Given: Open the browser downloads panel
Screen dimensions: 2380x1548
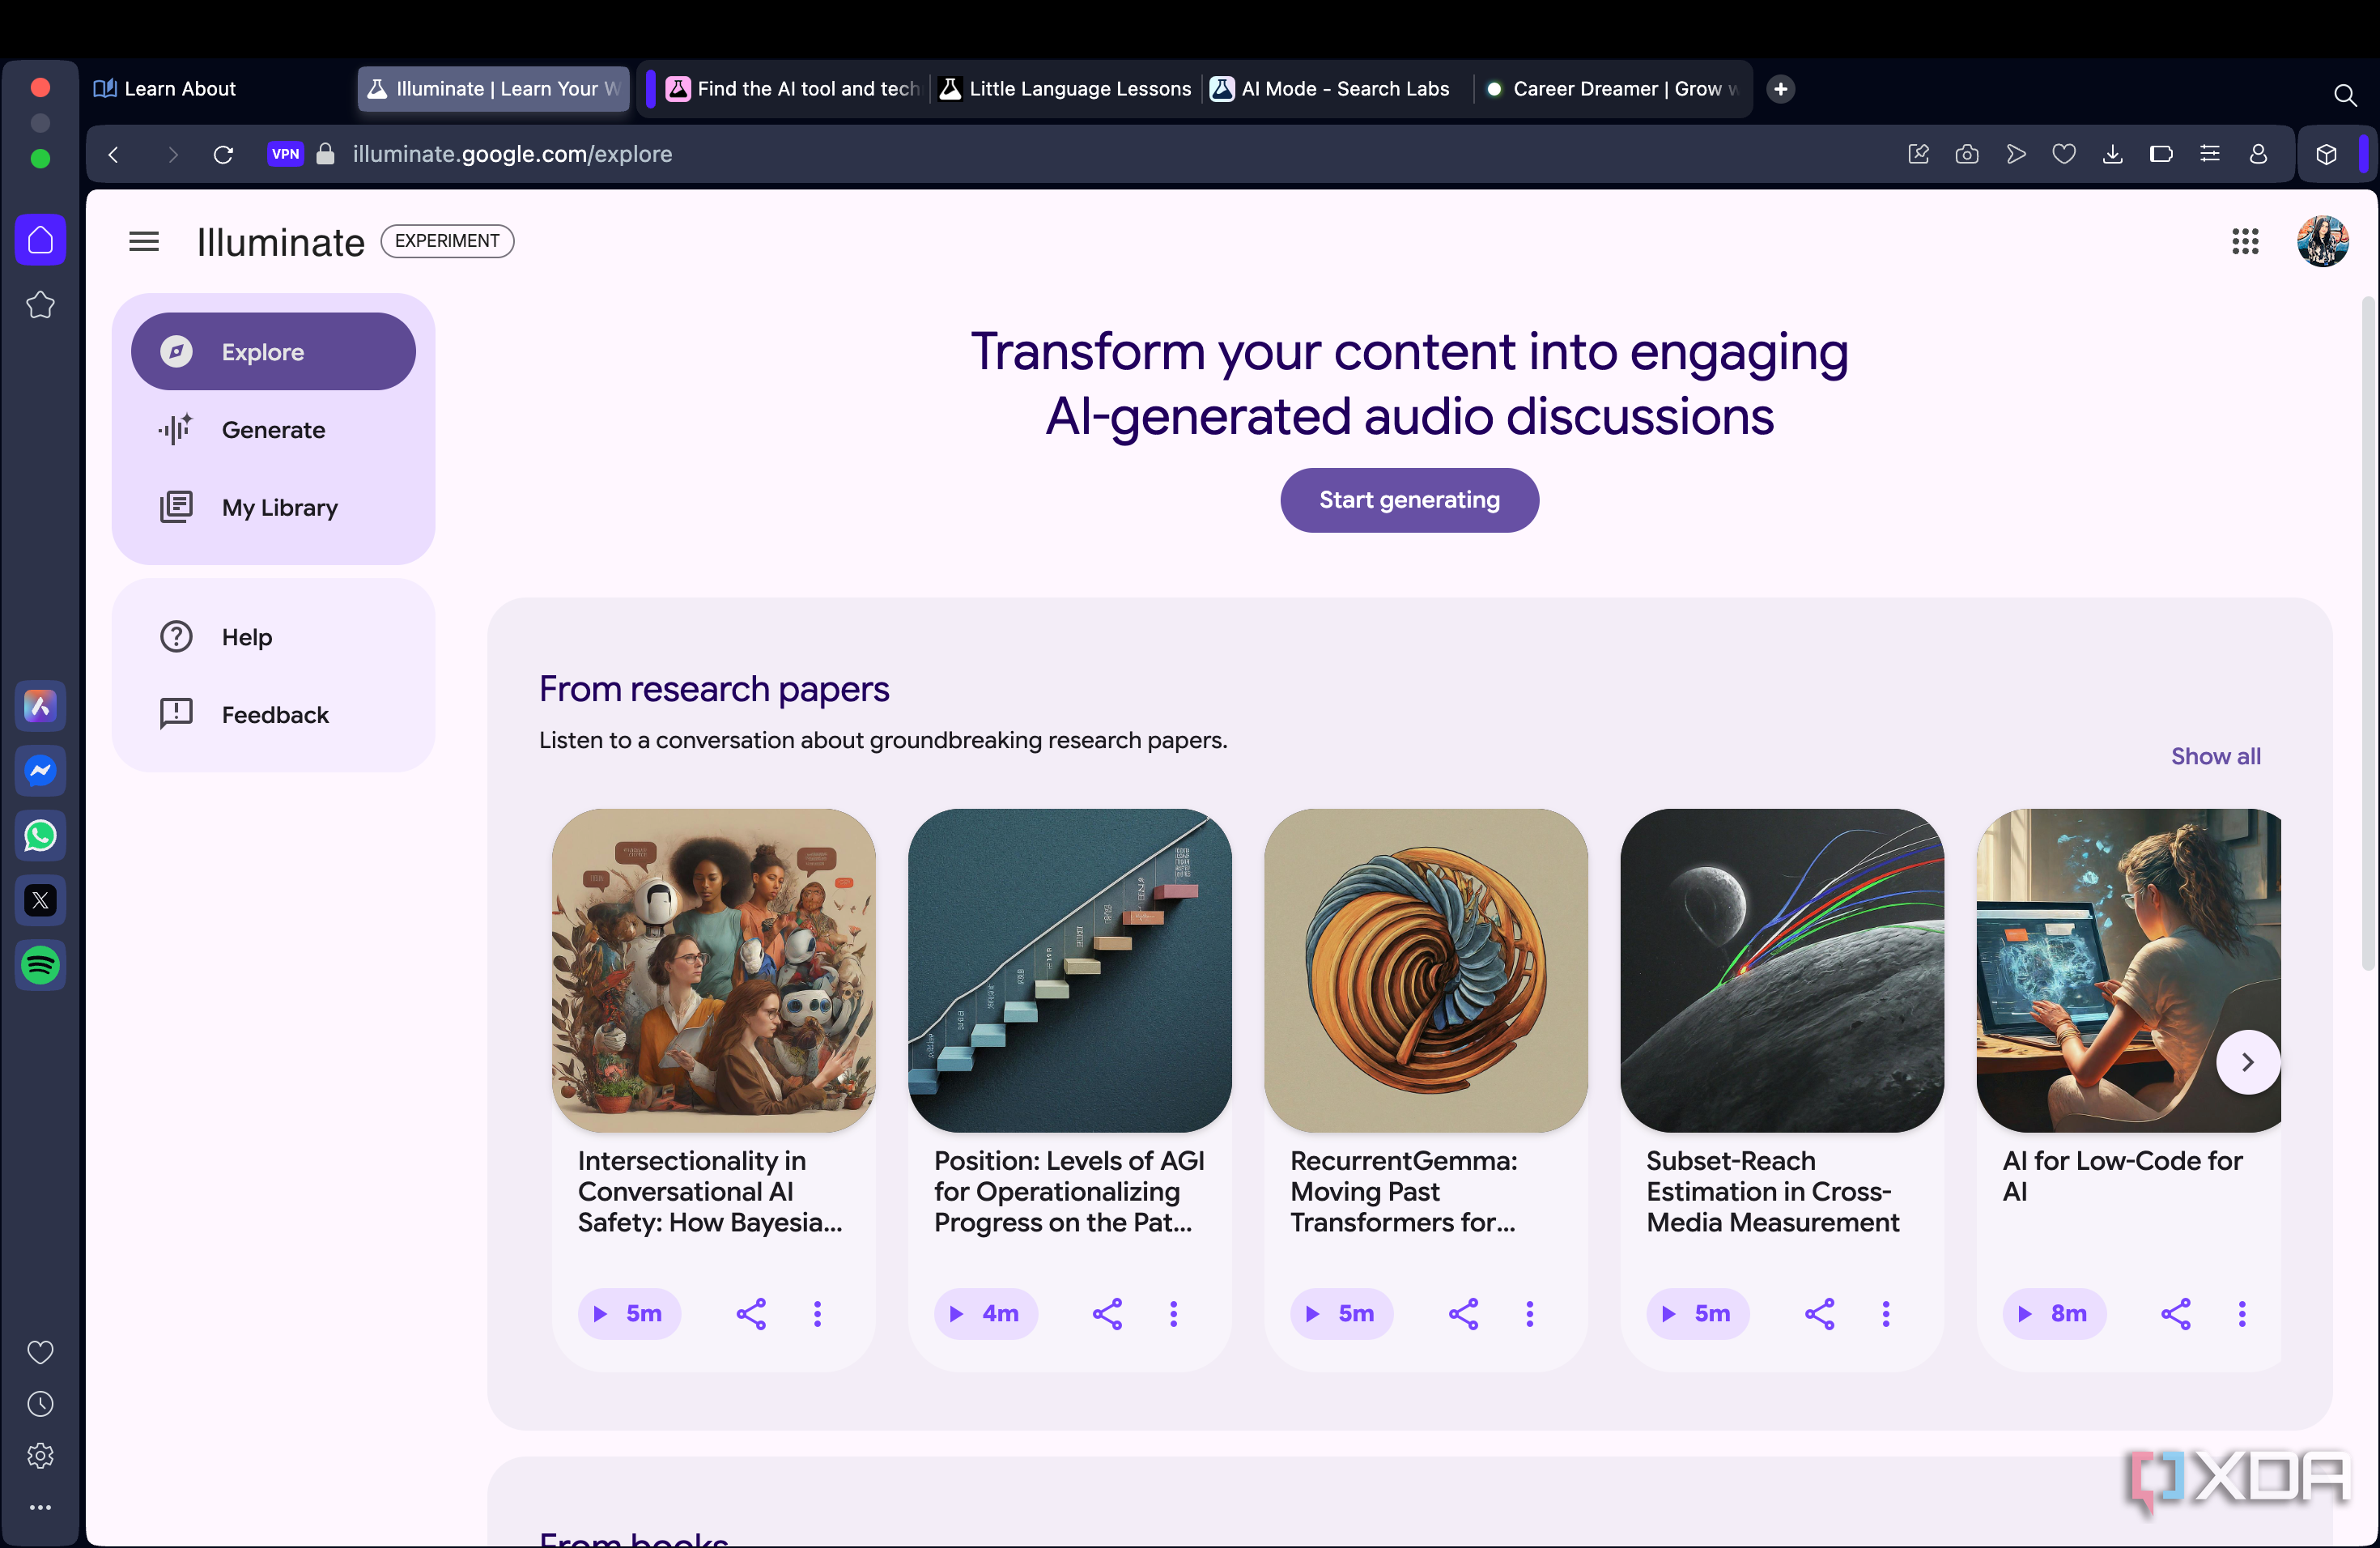Looking at the screenshot, I should tap(2112, 154).
